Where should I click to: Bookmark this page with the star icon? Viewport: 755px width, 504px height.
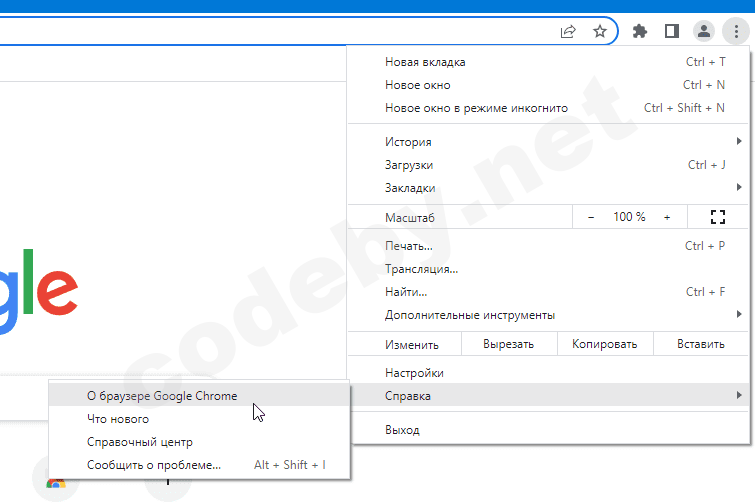tap(599, 32)
